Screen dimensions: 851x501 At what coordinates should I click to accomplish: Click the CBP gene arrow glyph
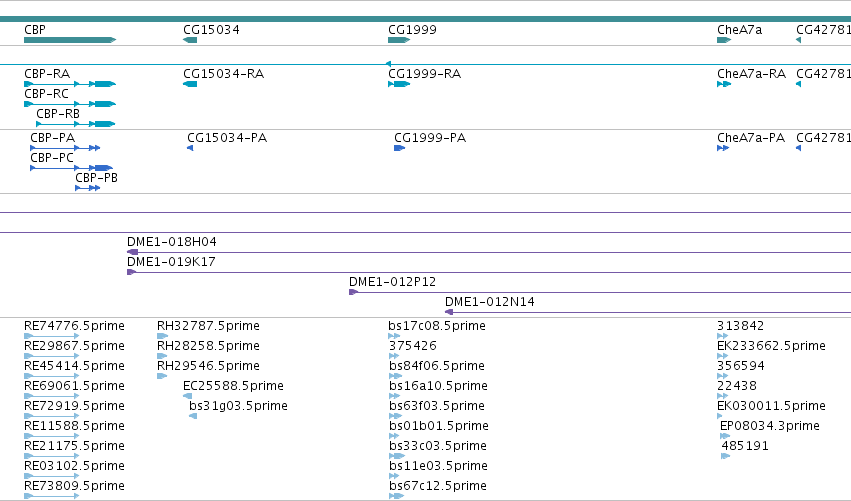(x=70, y=40)
